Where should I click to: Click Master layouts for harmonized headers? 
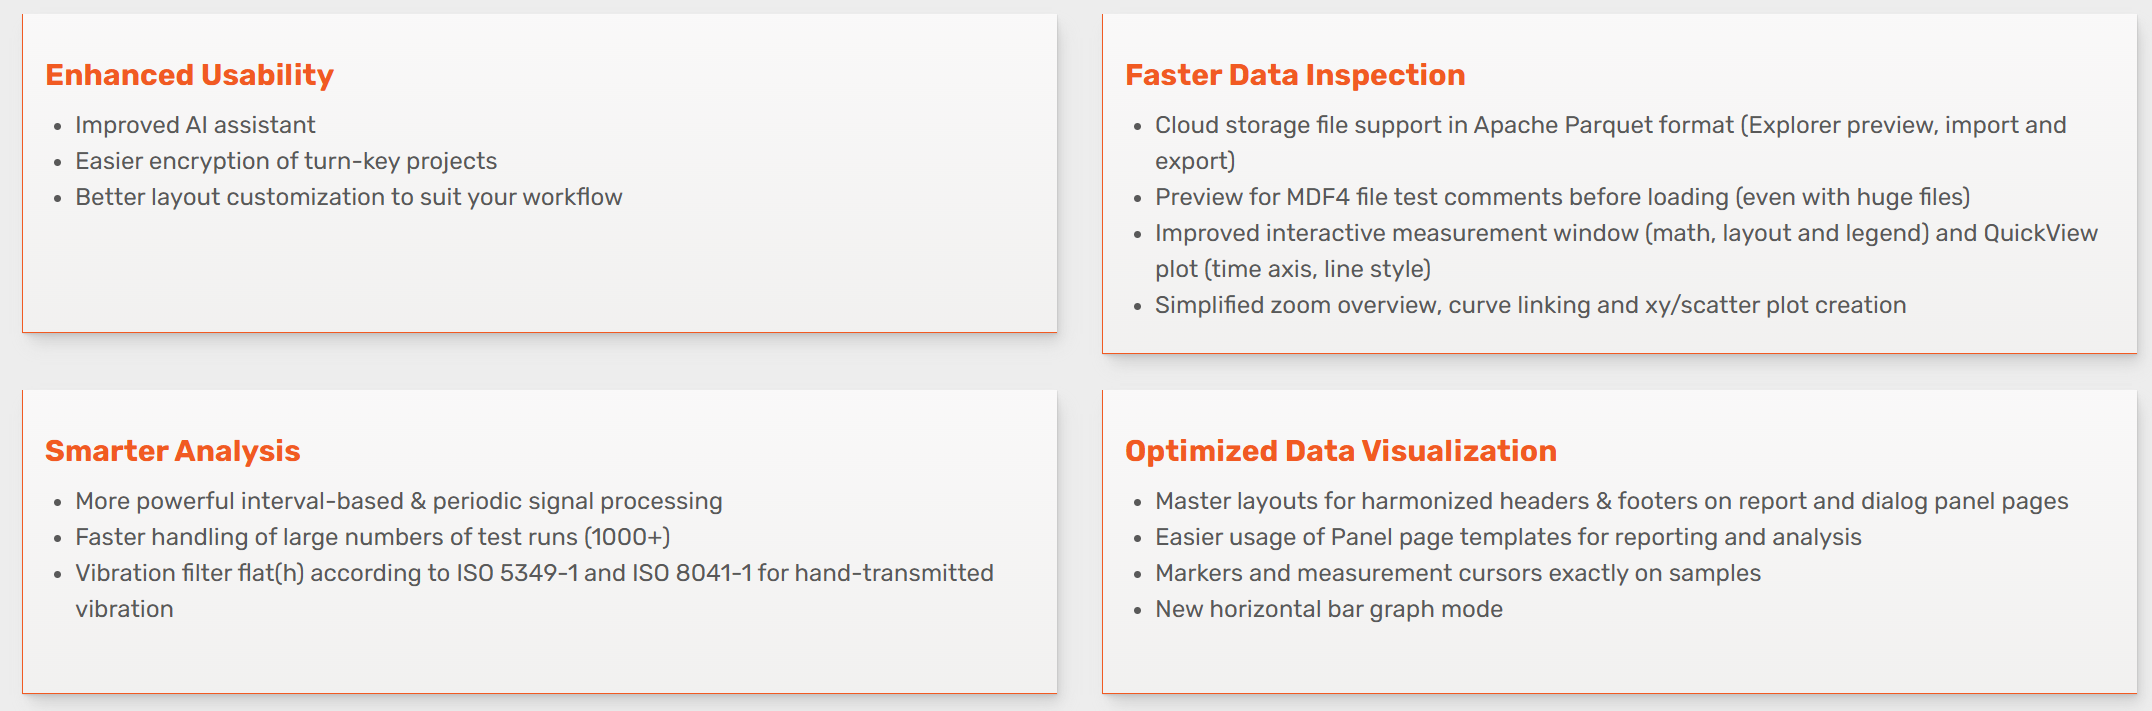(x=1612, y=501)
